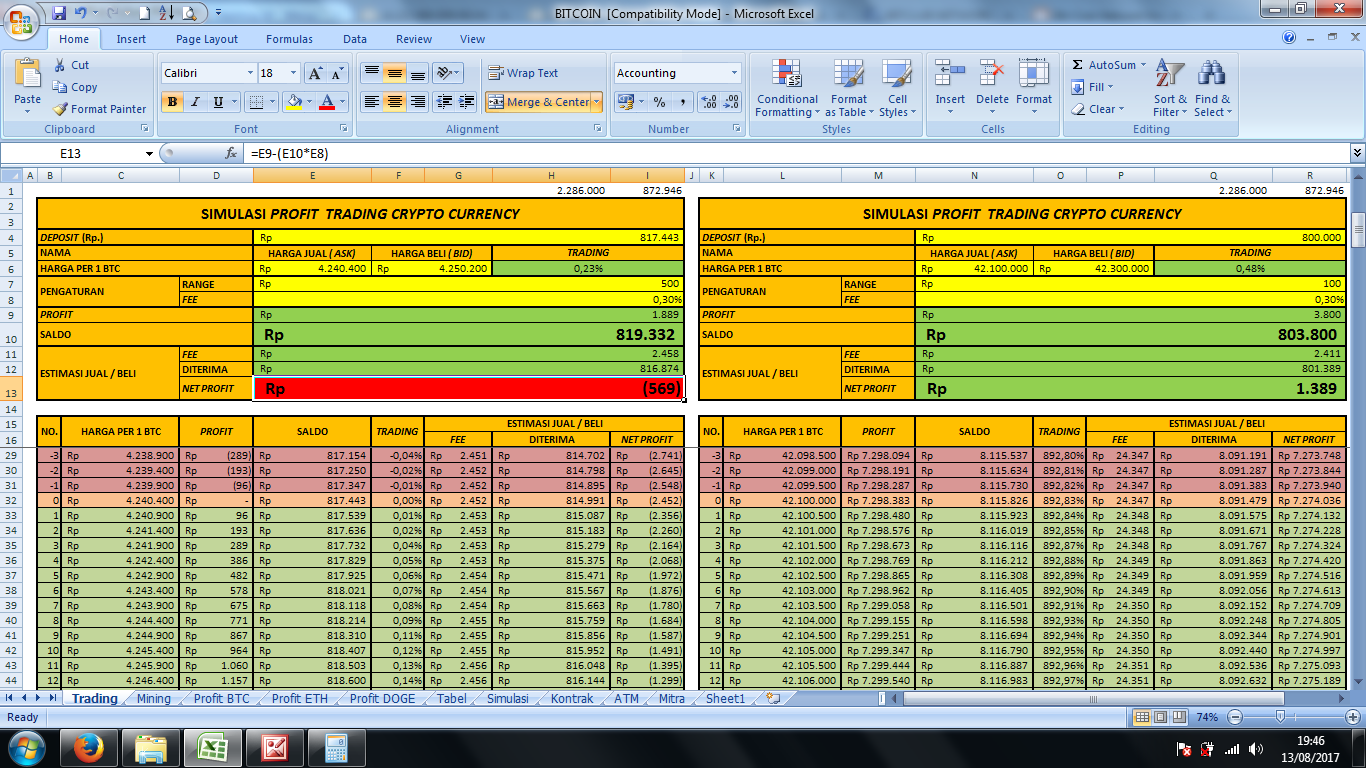
Task: Apply Comma Style format
Action: 682,102
